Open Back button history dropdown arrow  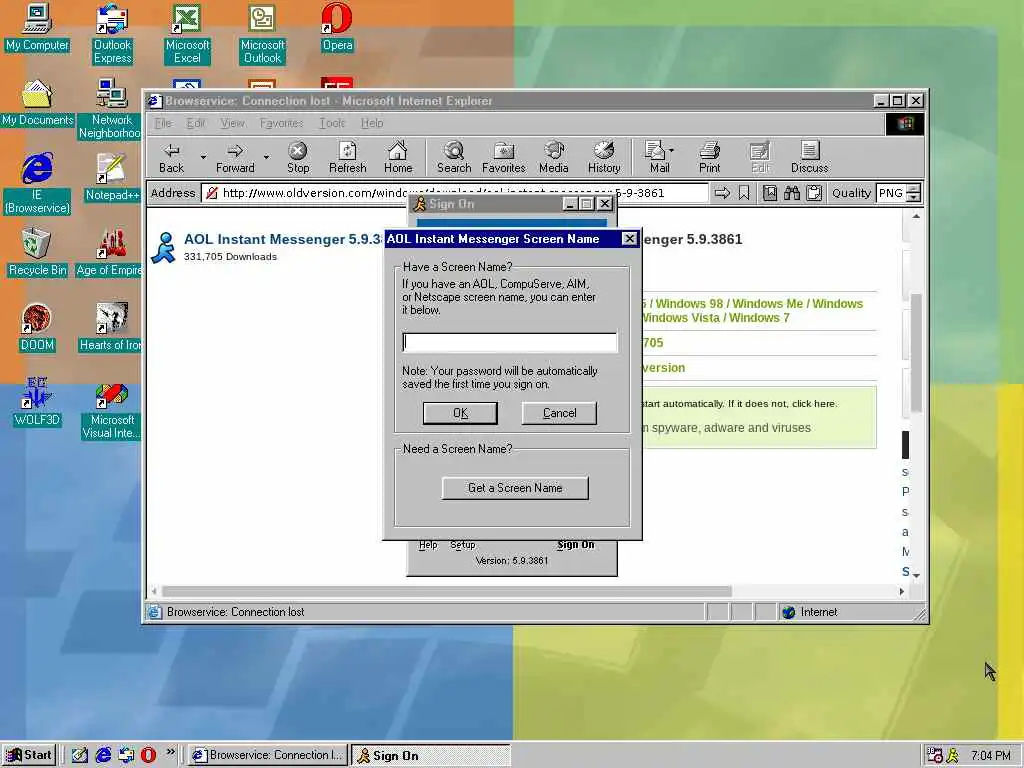point(203,157)
